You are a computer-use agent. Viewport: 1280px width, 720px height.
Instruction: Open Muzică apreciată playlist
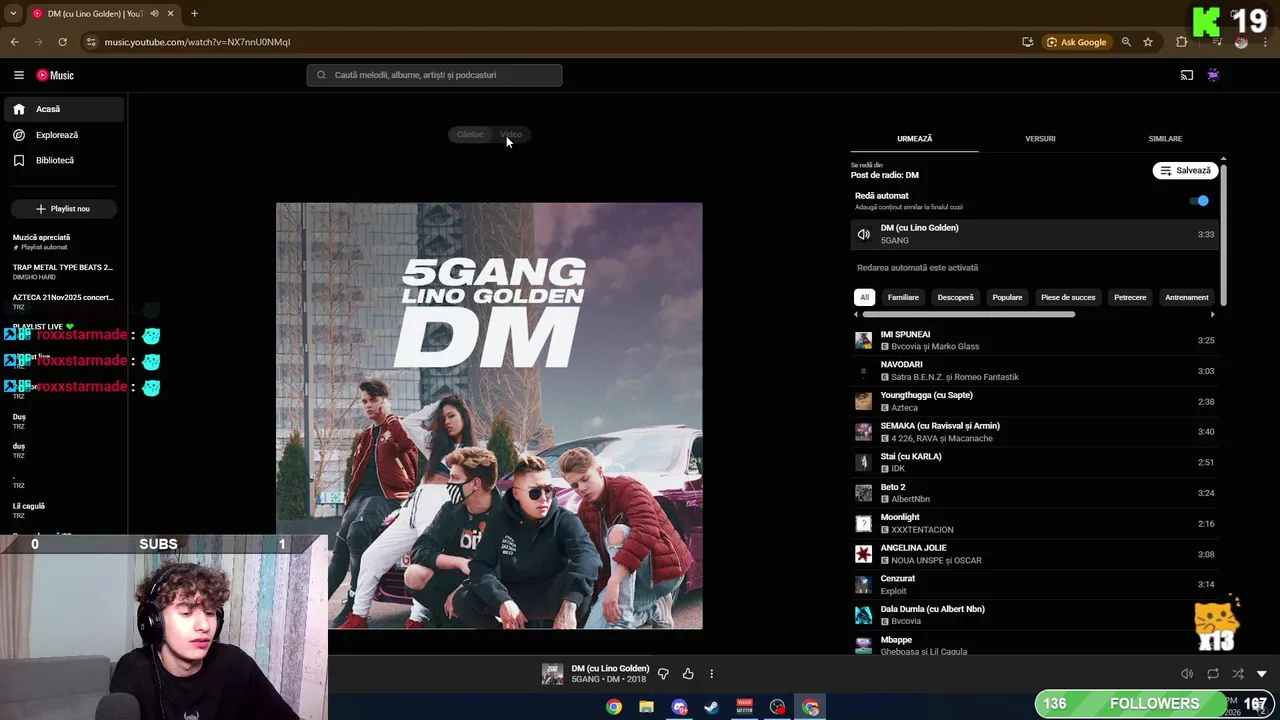64,242
